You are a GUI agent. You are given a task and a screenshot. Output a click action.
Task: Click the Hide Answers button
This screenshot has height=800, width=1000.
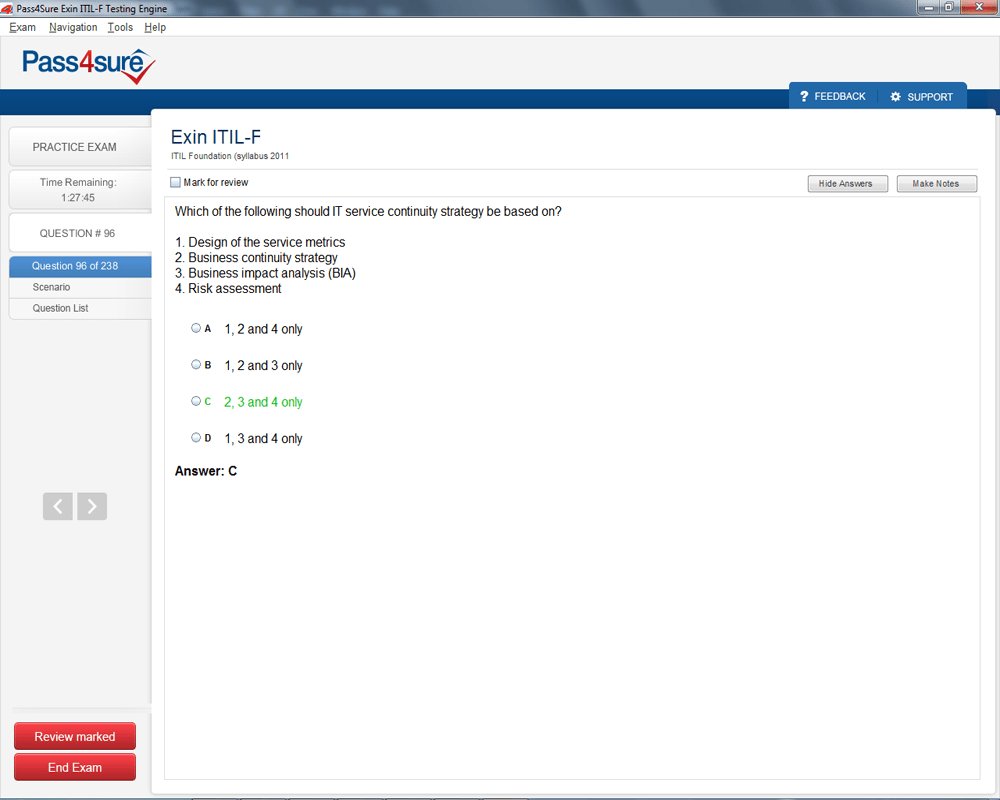coord(848,184)
